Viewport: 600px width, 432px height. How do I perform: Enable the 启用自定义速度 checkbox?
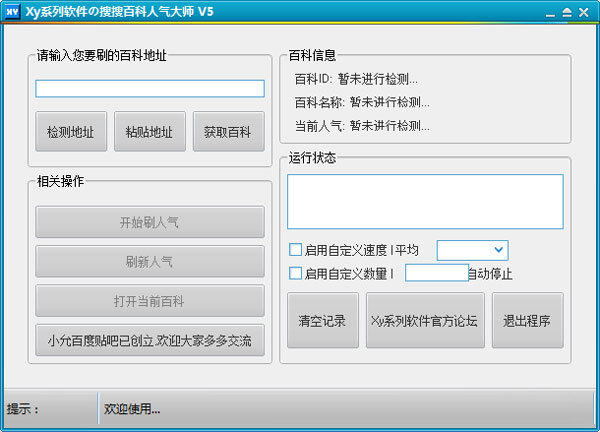[x=295, y=250]
